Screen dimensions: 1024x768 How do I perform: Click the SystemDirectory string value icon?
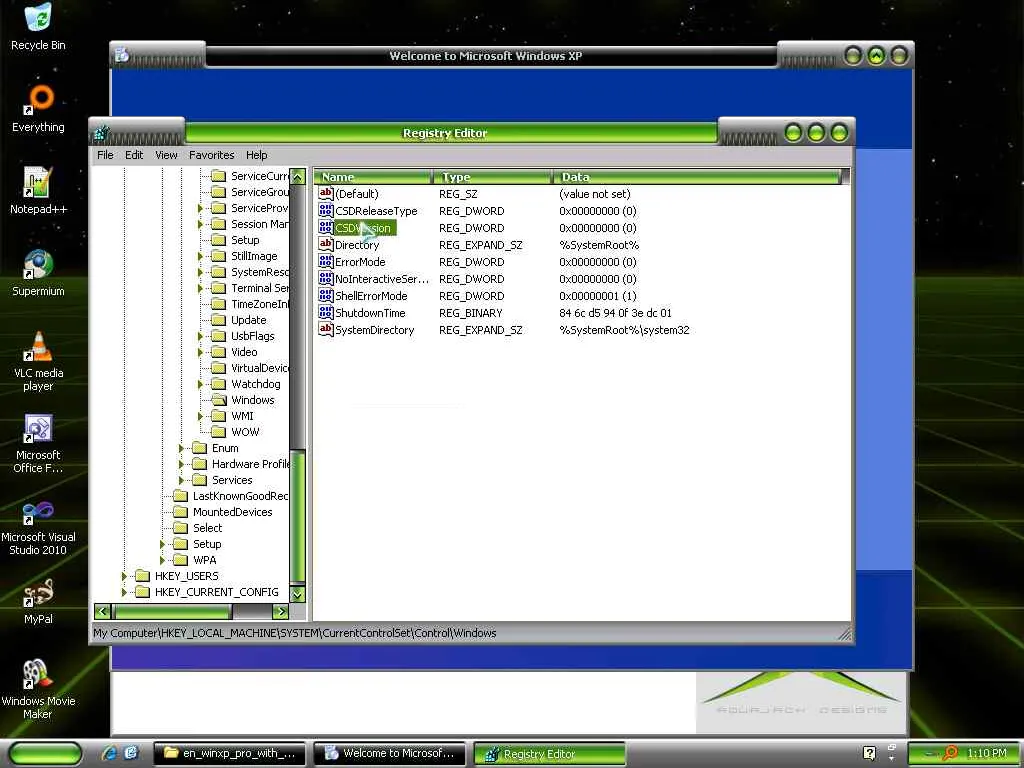pyautogui.click(x=325, y=329)
